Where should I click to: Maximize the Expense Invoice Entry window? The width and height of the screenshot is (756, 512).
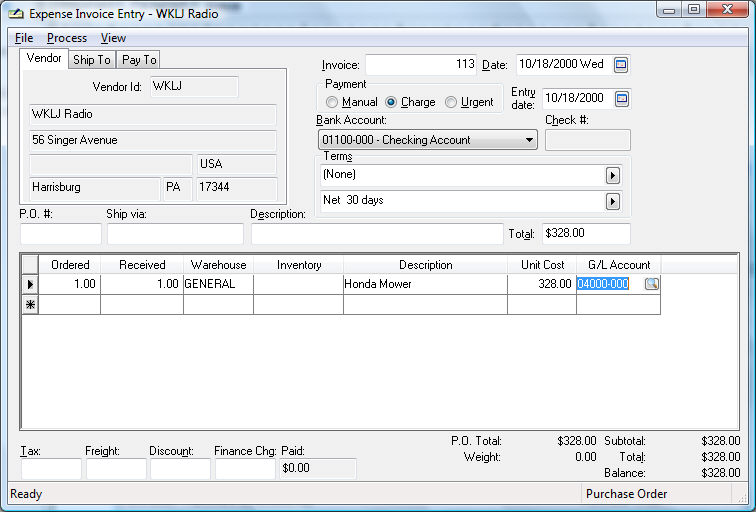pyautogui.click(x=694, y=10)
